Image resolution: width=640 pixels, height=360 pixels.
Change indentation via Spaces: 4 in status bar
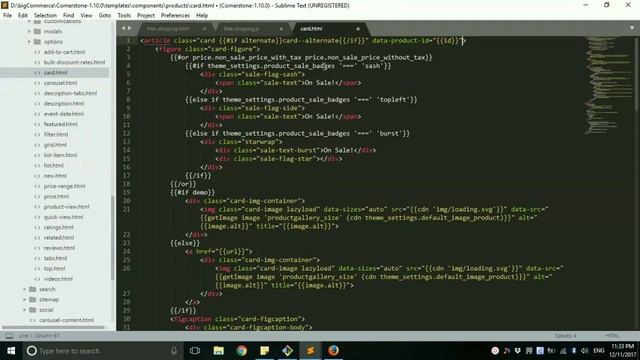coord(565,336)
